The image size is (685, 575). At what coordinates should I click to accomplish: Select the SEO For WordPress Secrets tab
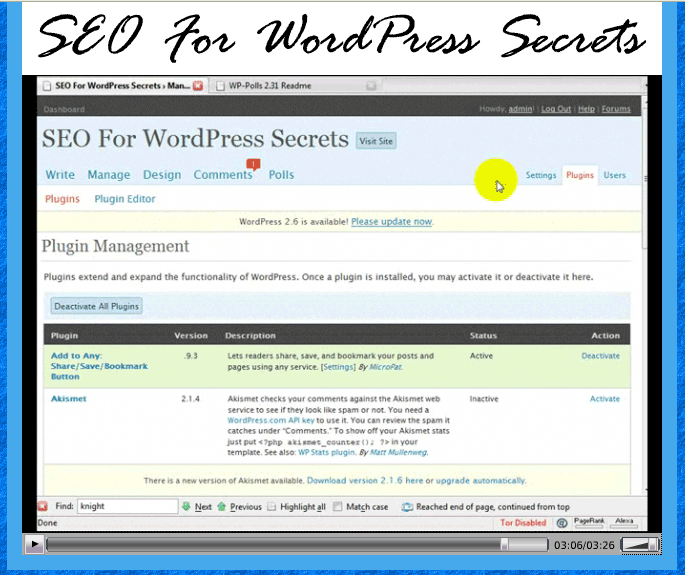point(122,86)
